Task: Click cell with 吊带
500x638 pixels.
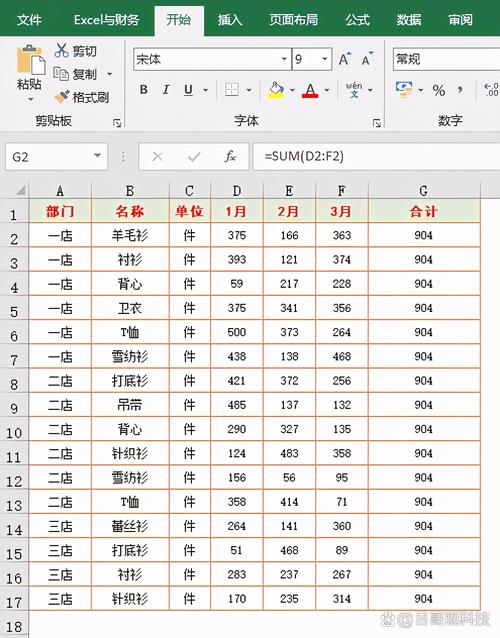Action: click(130, 405)
